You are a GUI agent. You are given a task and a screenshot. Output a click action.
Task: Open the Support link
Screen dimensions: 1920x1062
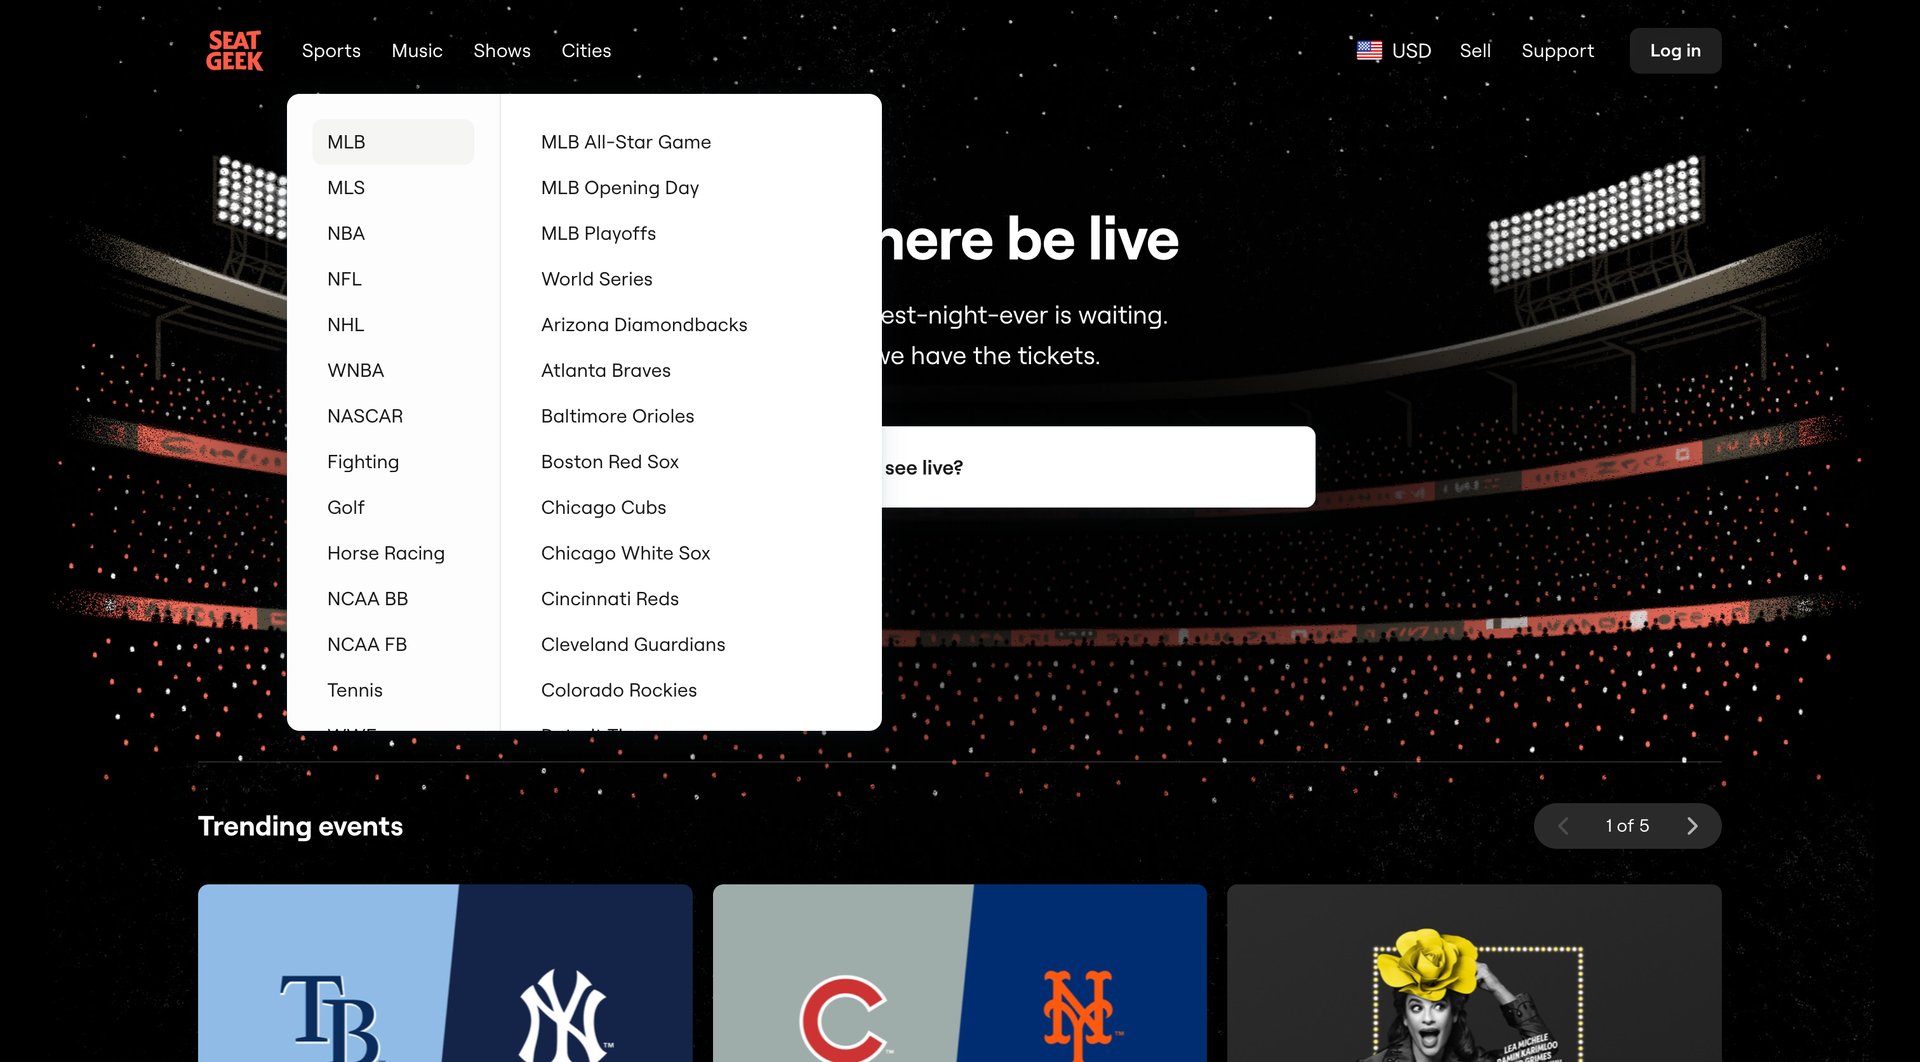tap(1557, 50)
